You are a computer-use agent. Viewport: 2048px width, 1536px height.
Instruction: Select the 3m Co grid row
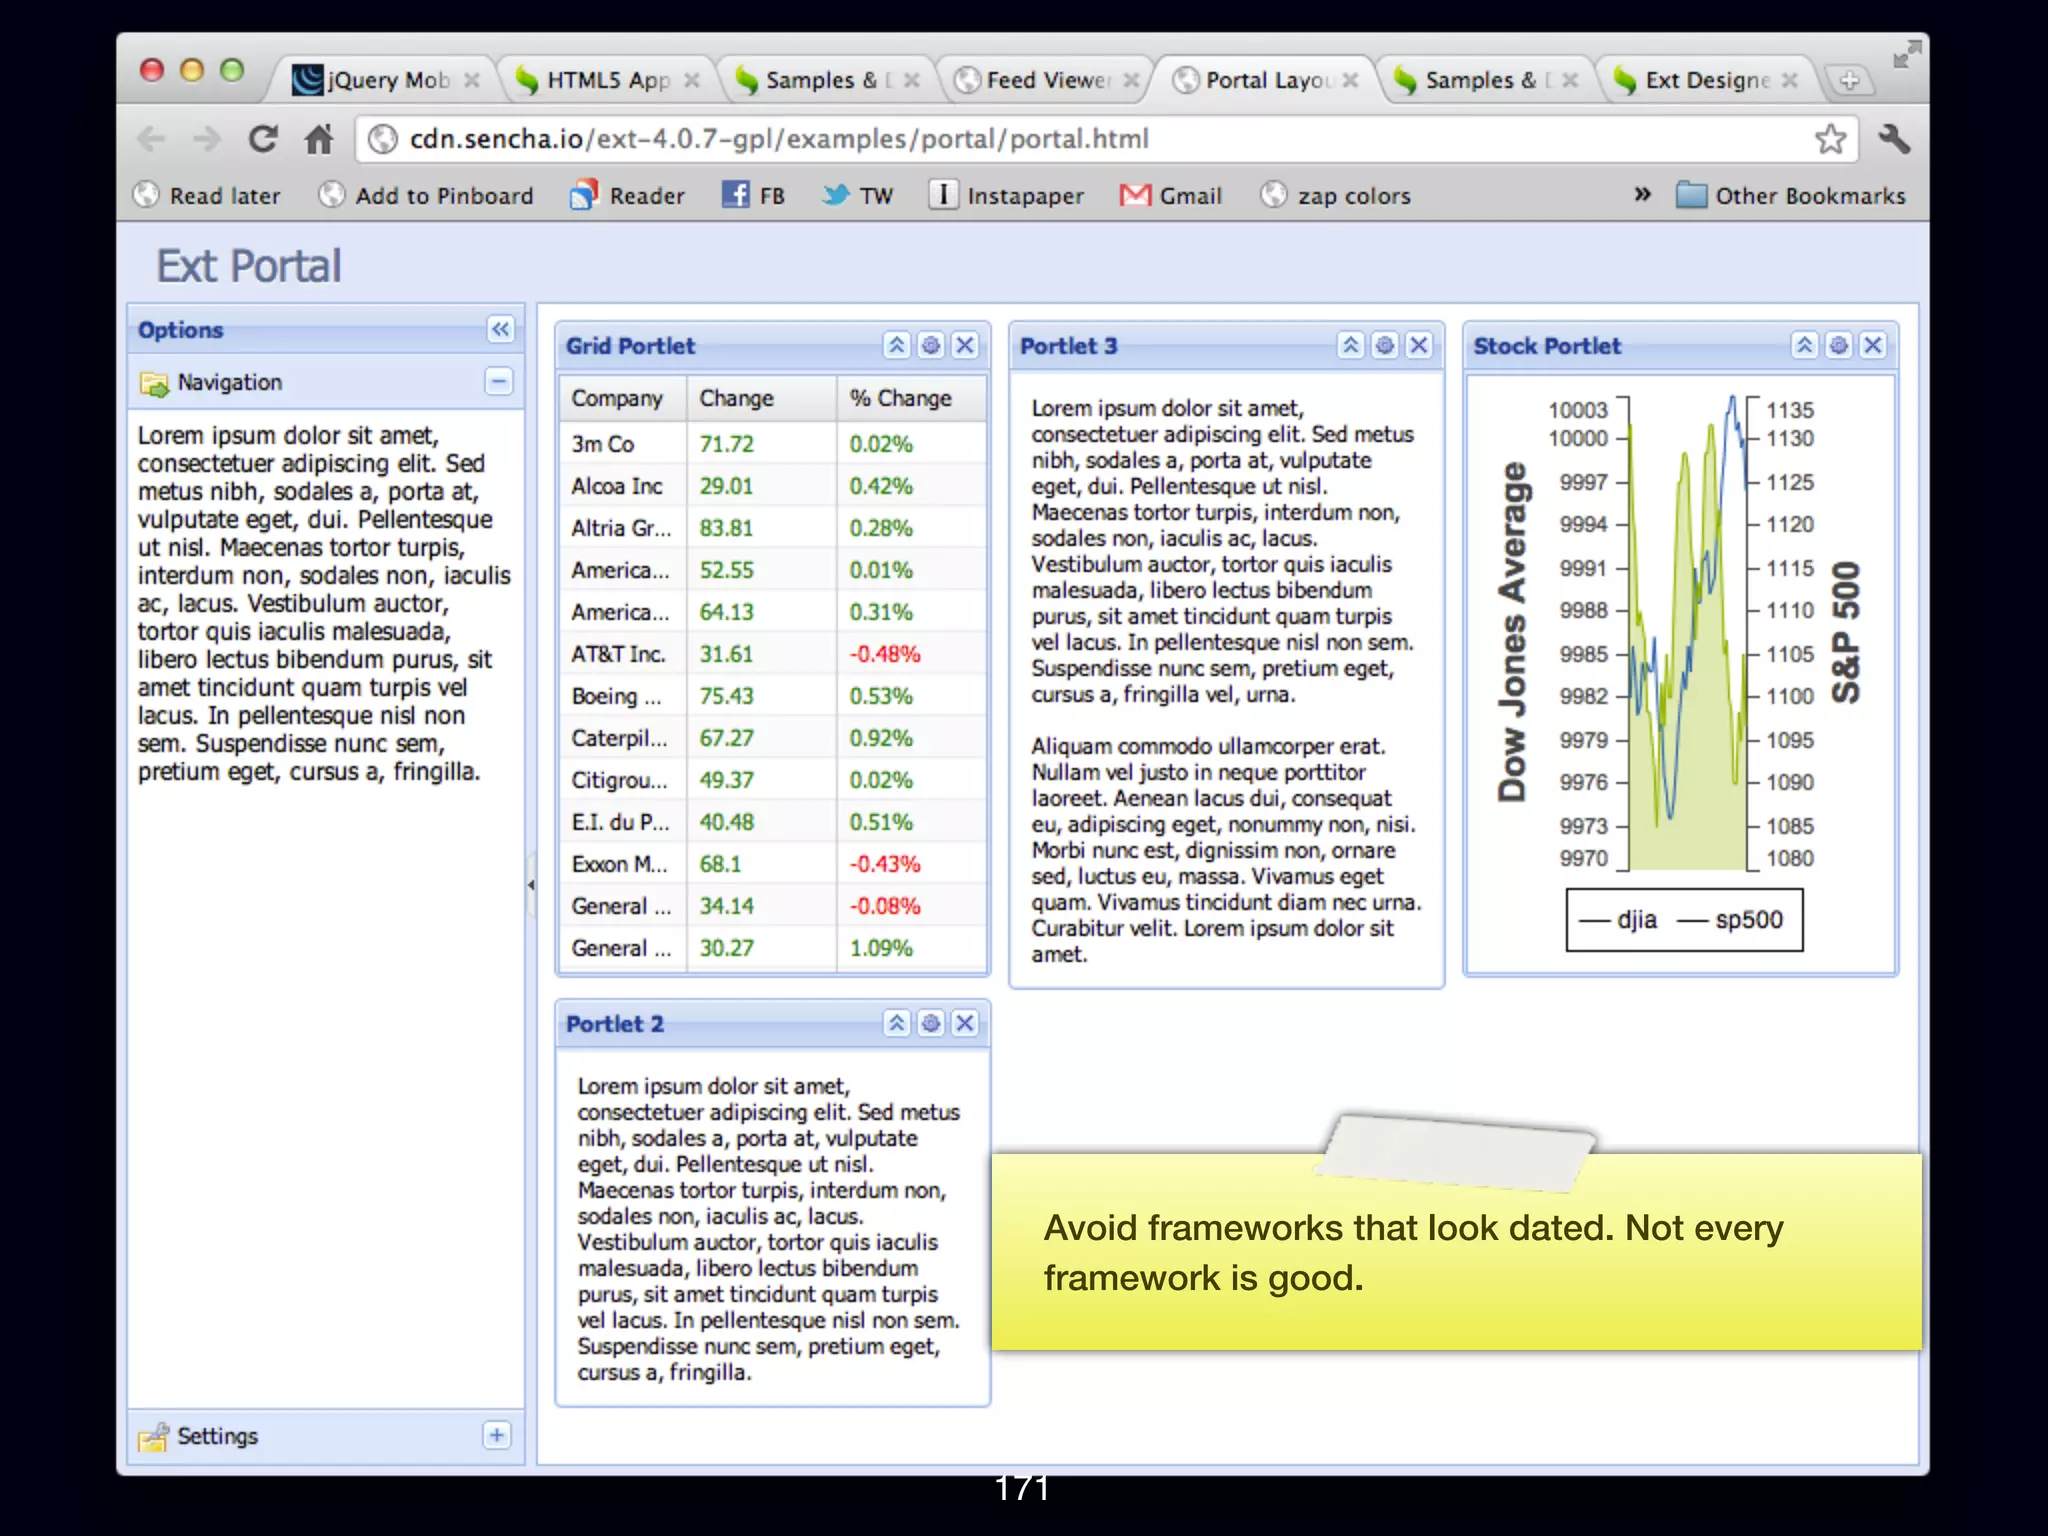pyautogui.click(x=772, y=444)
